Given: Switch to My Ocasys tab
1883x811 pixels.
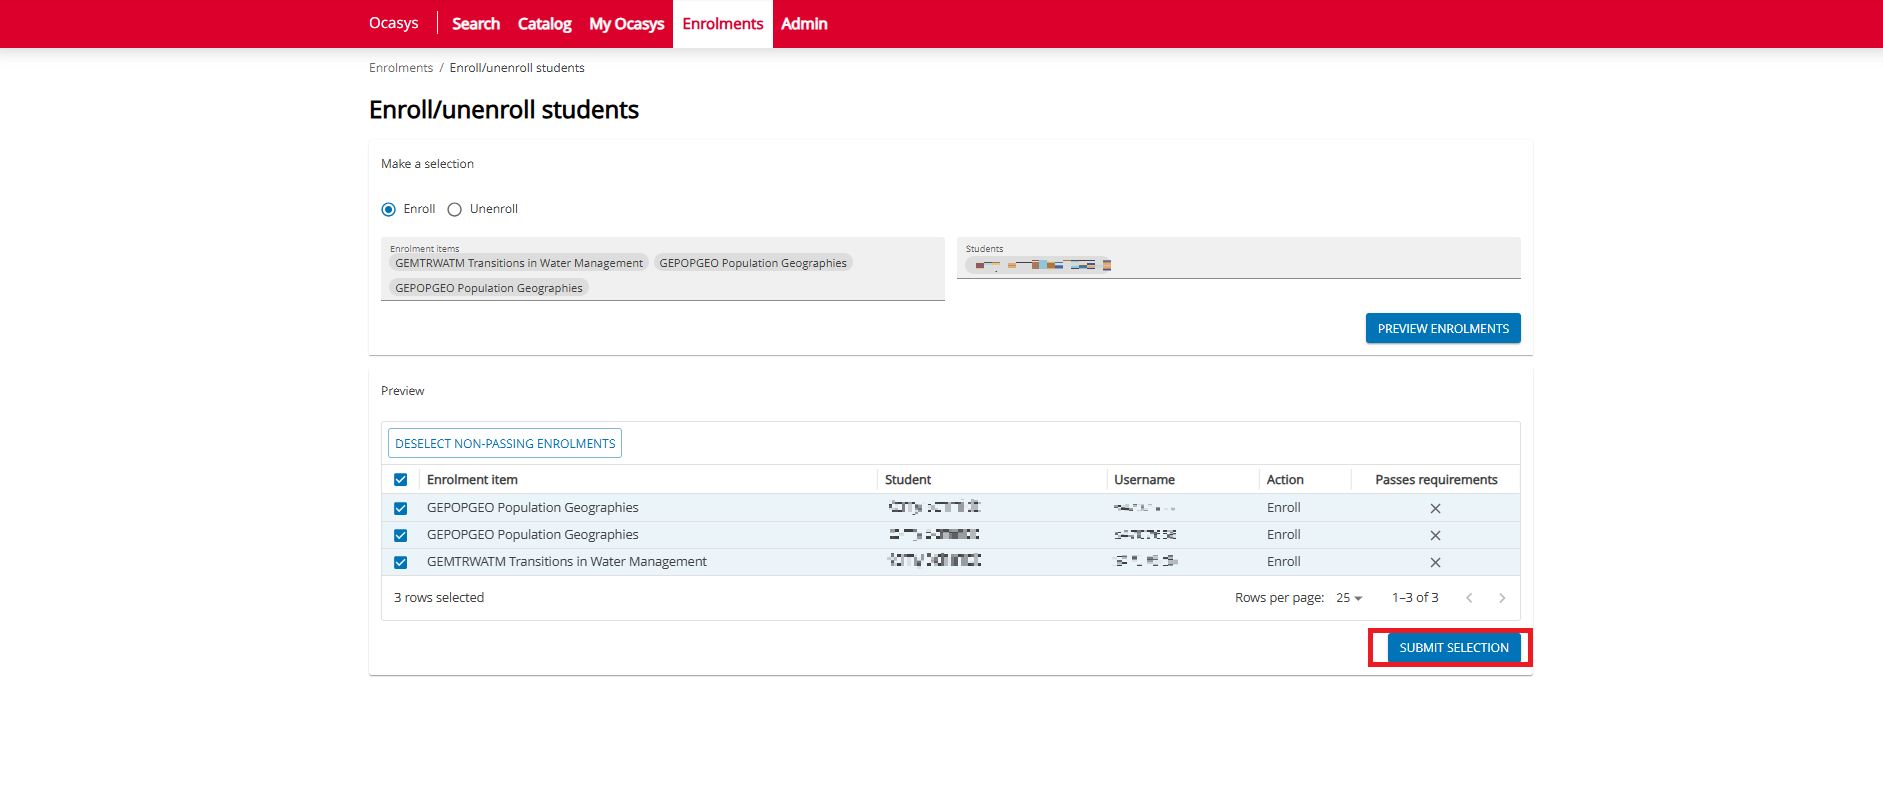Looking at the screenshot, I should [x=627, y=24].
